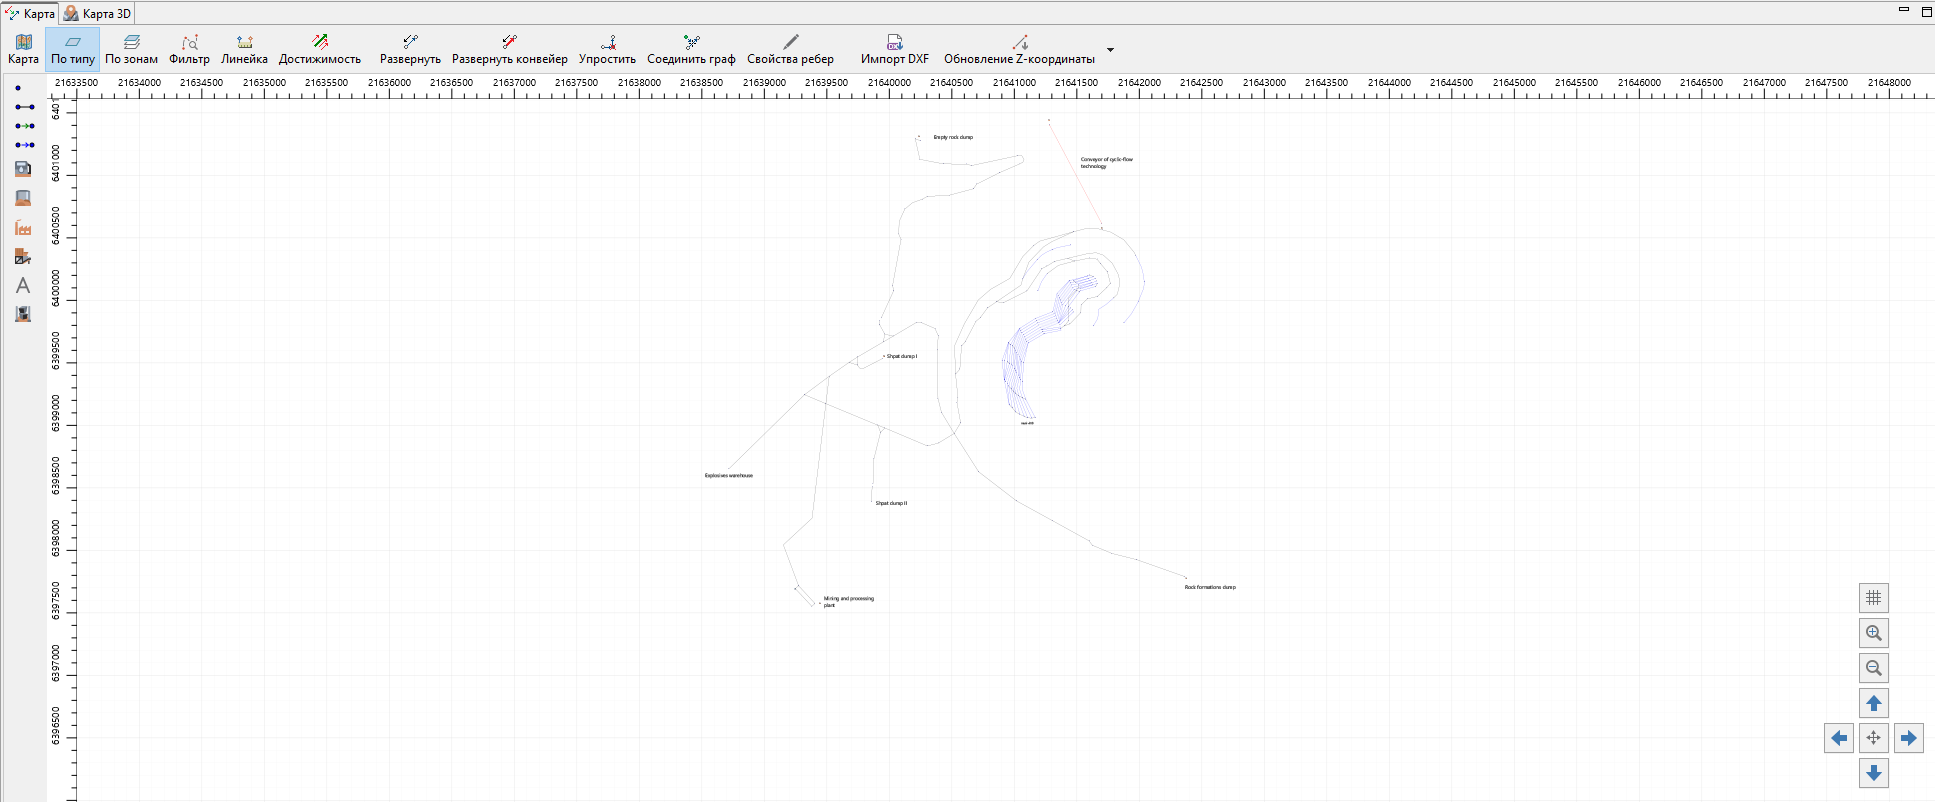Select the single point node tool
This screenshot has height=802, width=1935.
point(18,88)
